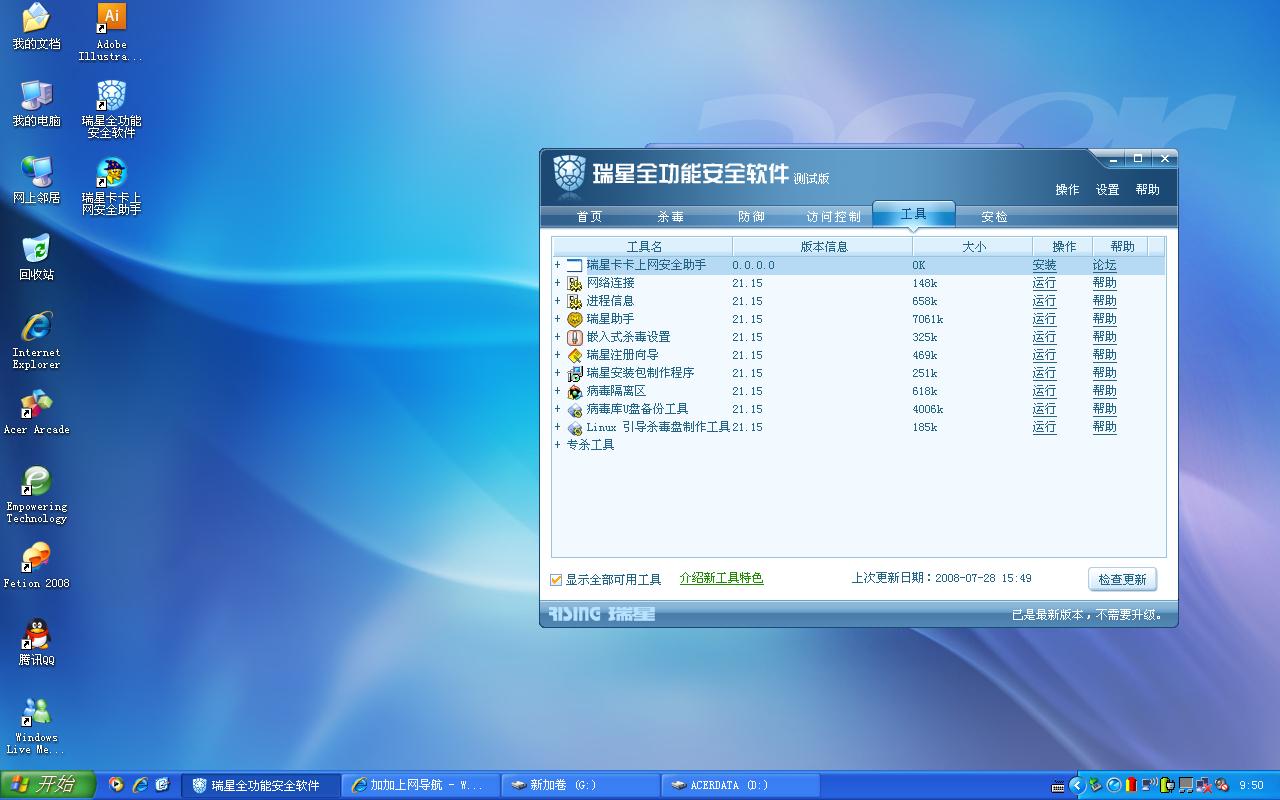Select the Empowering Technology desktop icon
The image size is (1280, 800).
tap(36, 494)
